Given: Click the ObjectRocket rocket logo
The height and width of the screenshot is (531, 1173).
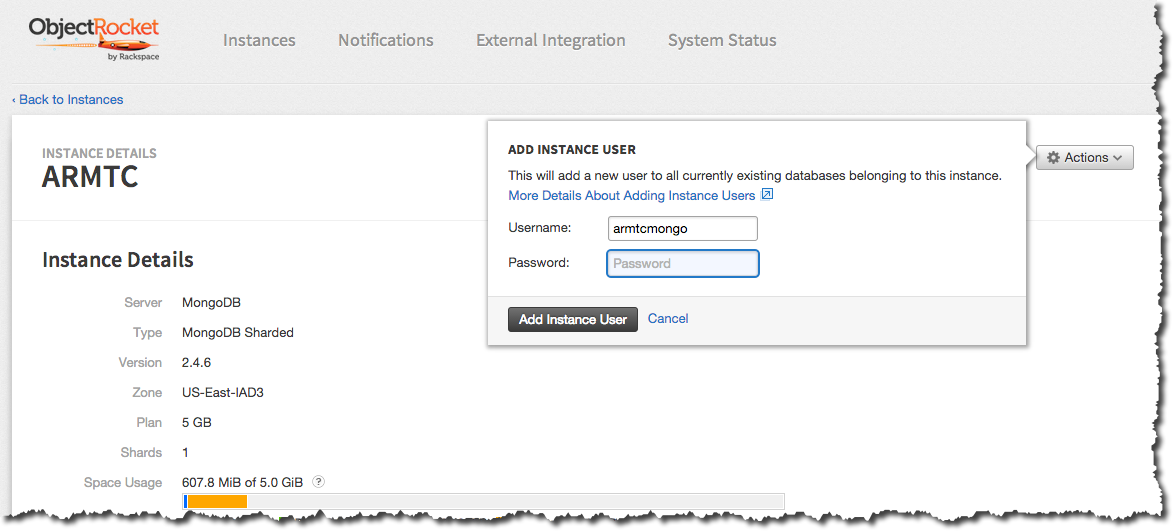Looking at the screenshot, I should click(x=93, y=38).
